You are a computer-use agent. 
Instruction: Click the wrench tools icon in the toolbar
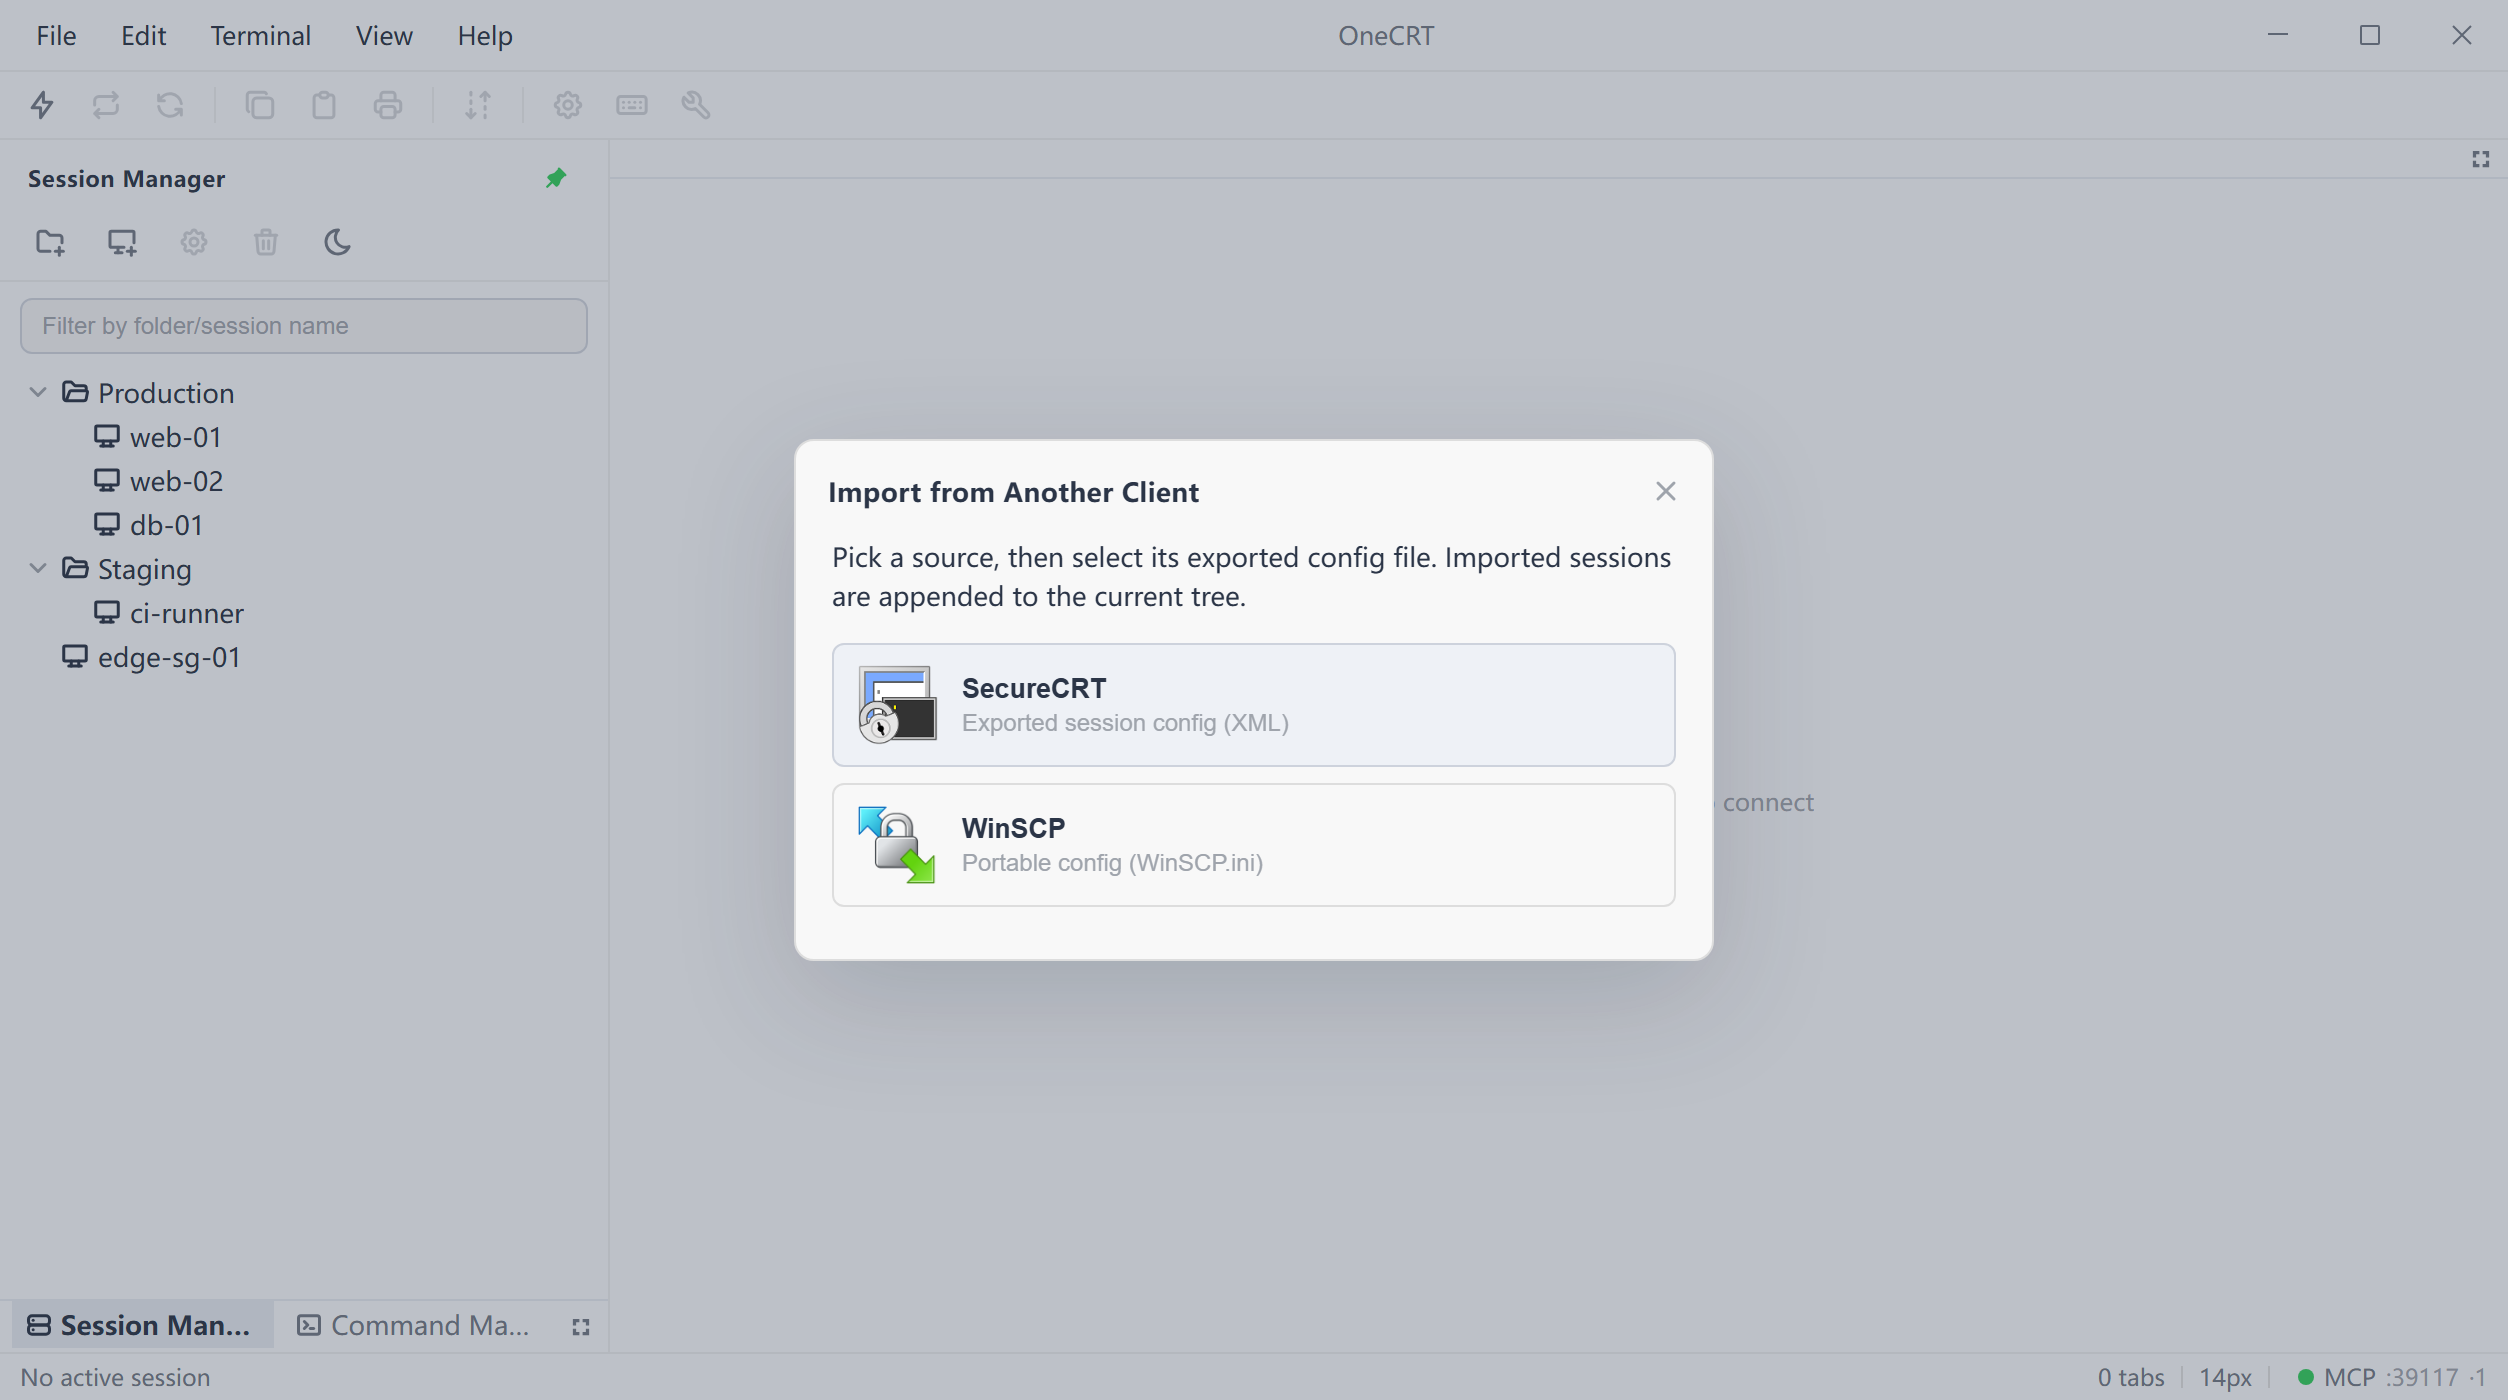696,105
